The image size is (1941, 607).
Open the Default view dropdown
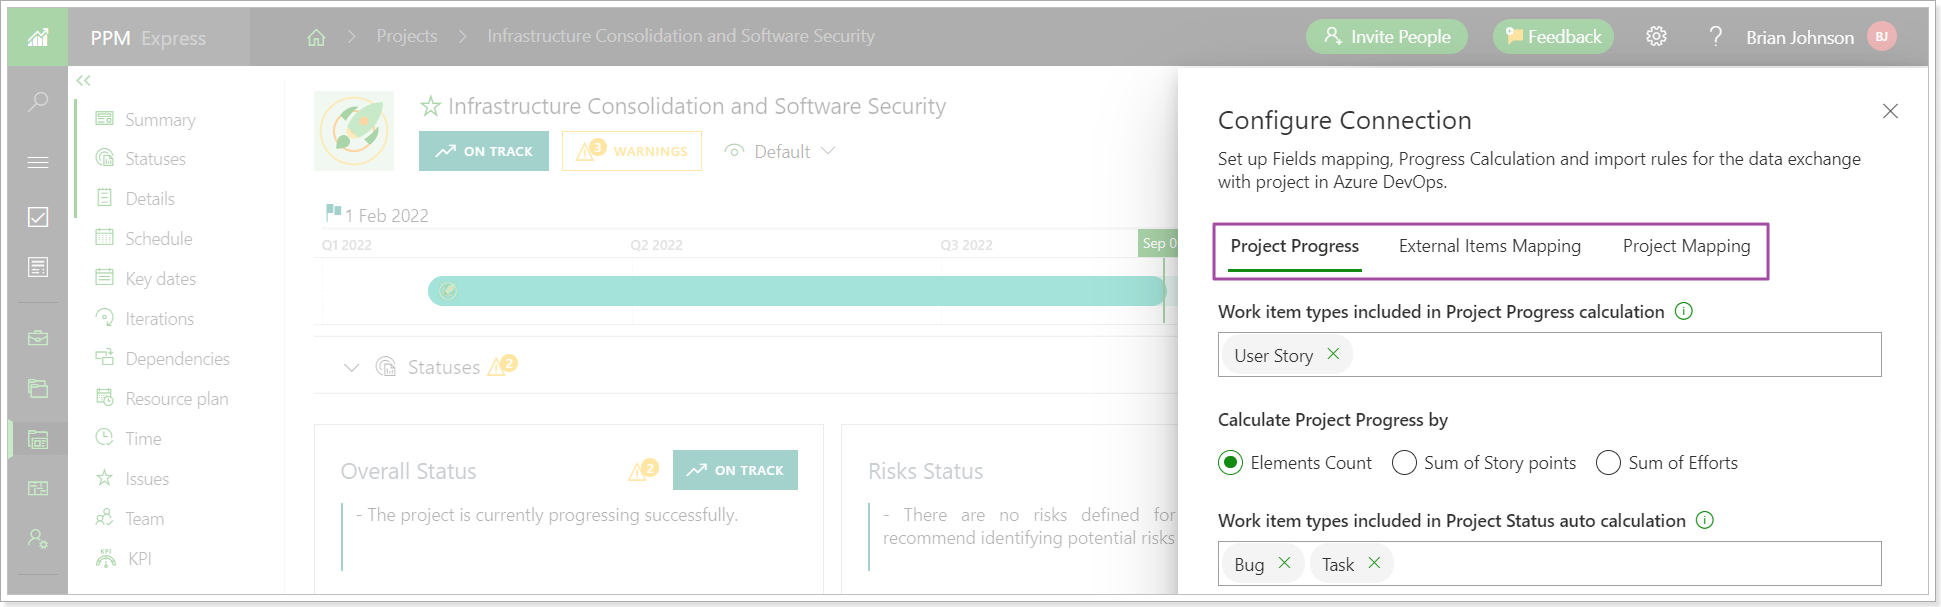click(x=780, y=151)
